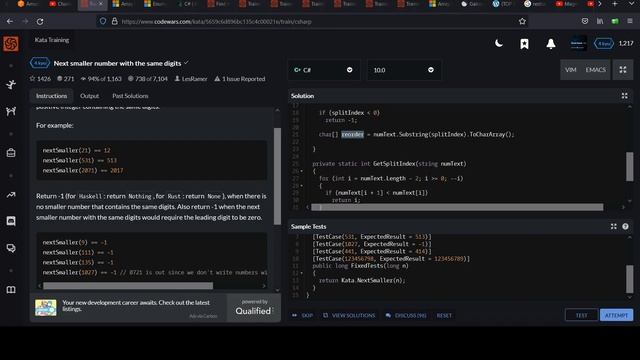This screenshot has width=640, height=360.
Task: Toggle fullscreen editor mode icon beside EMACS
Action: pyautogui.click(x=623, y=70)
